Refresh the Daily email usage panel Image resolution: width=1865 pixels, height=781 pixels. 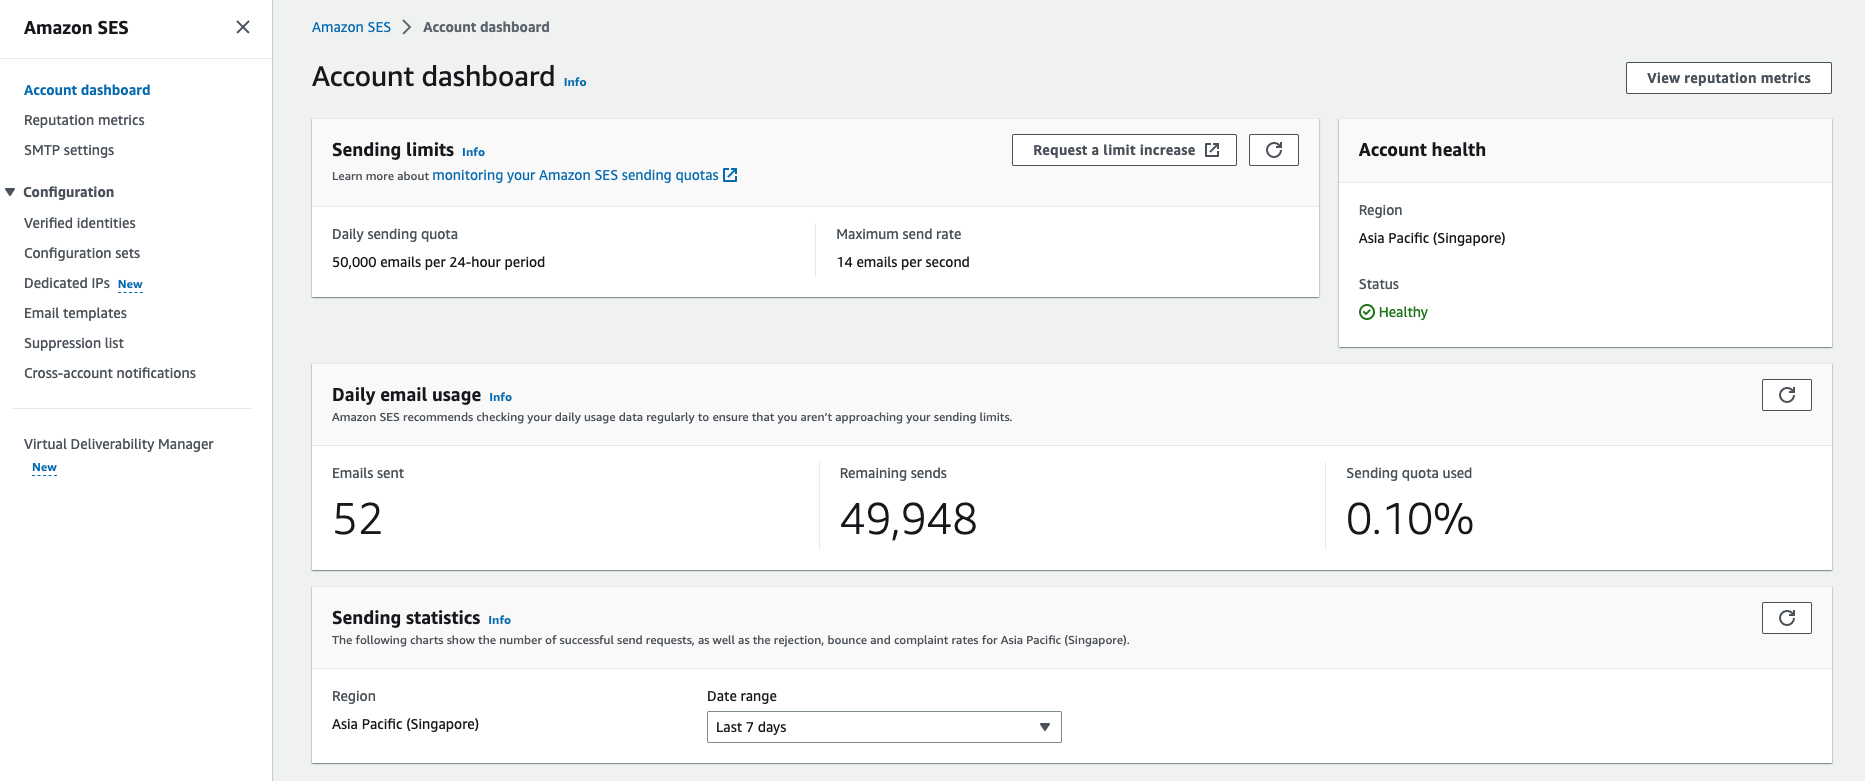click(1786, 395)
